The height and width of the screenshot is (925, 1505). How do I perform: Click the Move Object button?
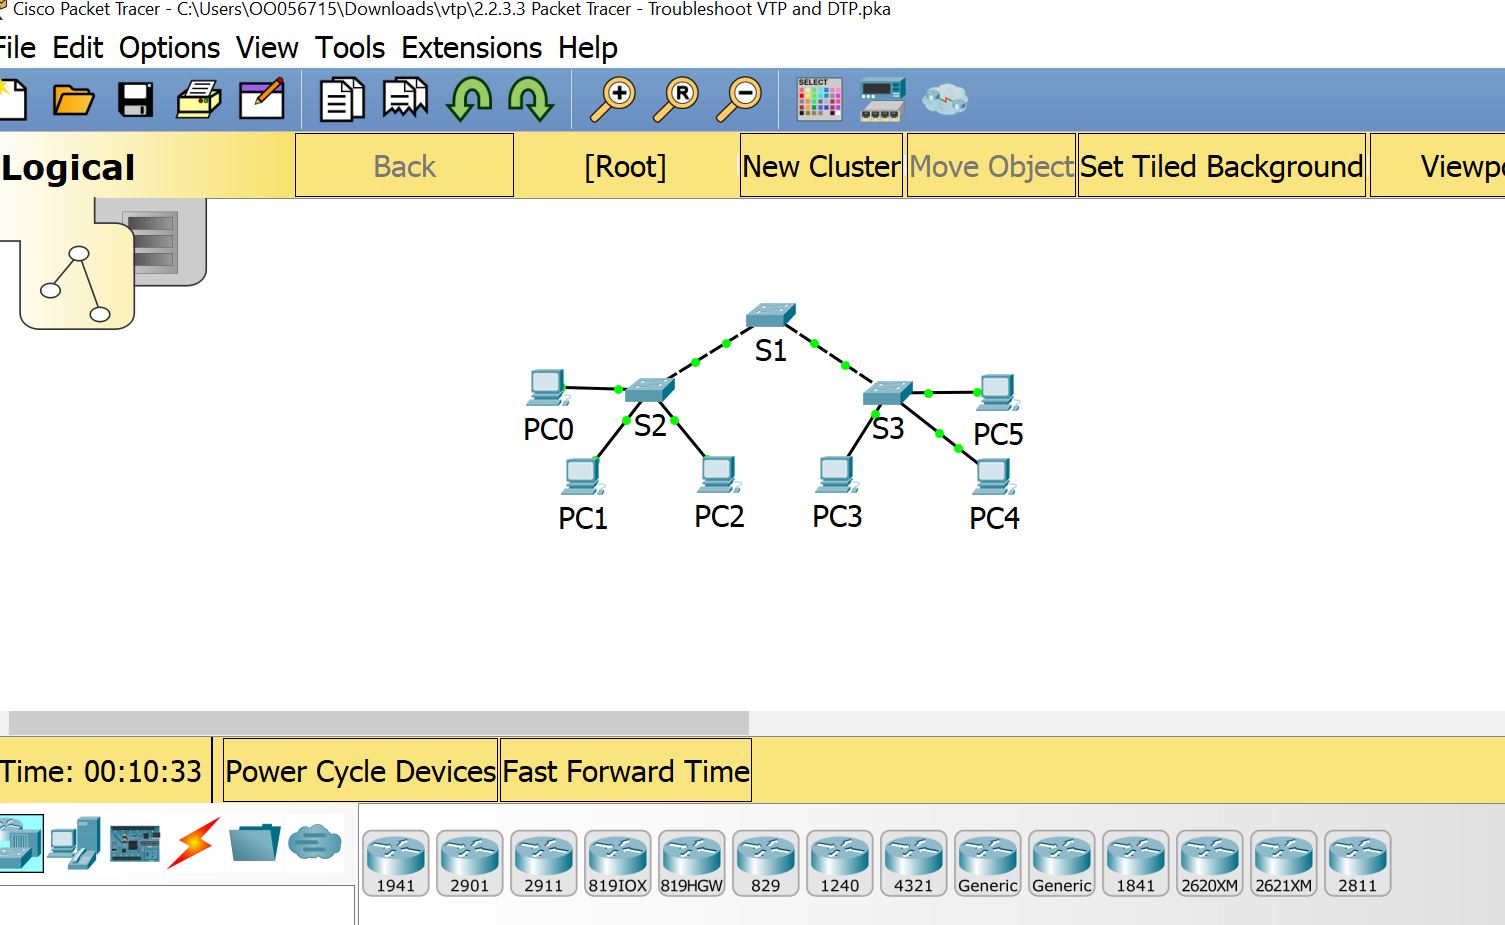[991, 166]
